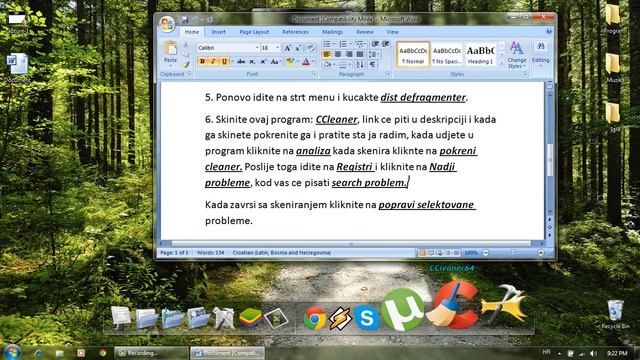The width and height of the screenshot is (640, 360).
Task: Increase the paragraph indent
Action: point(385,44)
